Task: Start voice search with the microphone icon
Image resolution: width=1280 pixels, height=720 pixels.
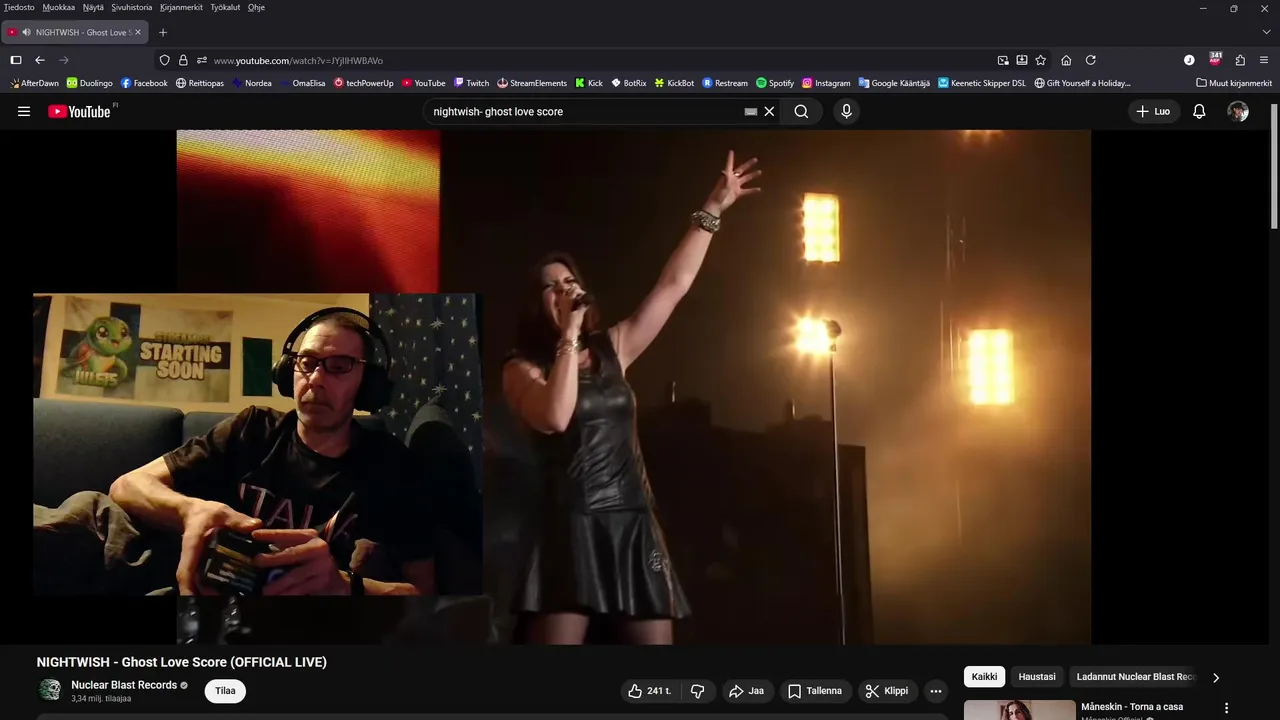Action: click(x=846, y=112)
